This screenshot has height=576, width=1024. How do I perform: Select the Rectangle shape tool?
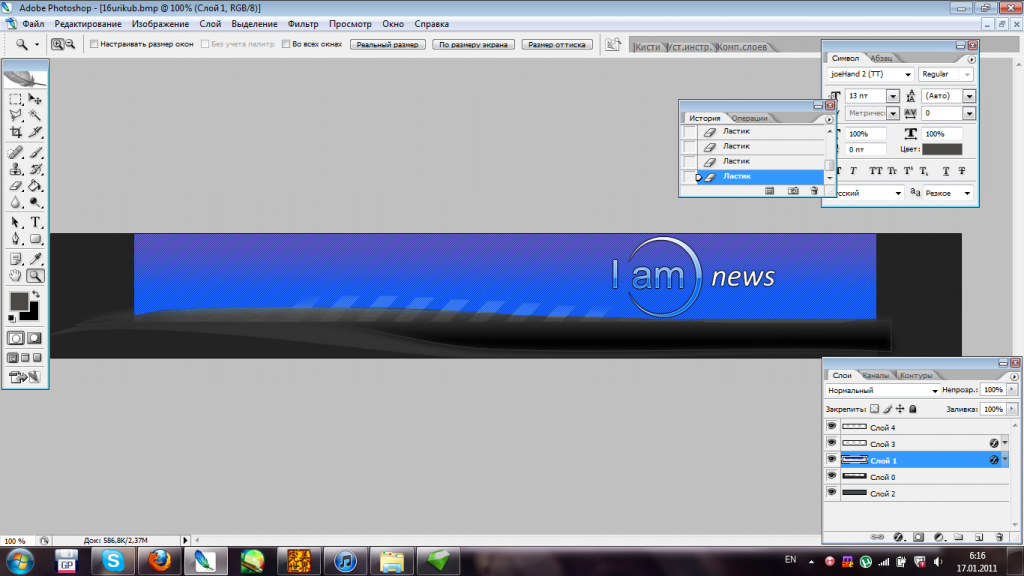[x=35, y=239]
